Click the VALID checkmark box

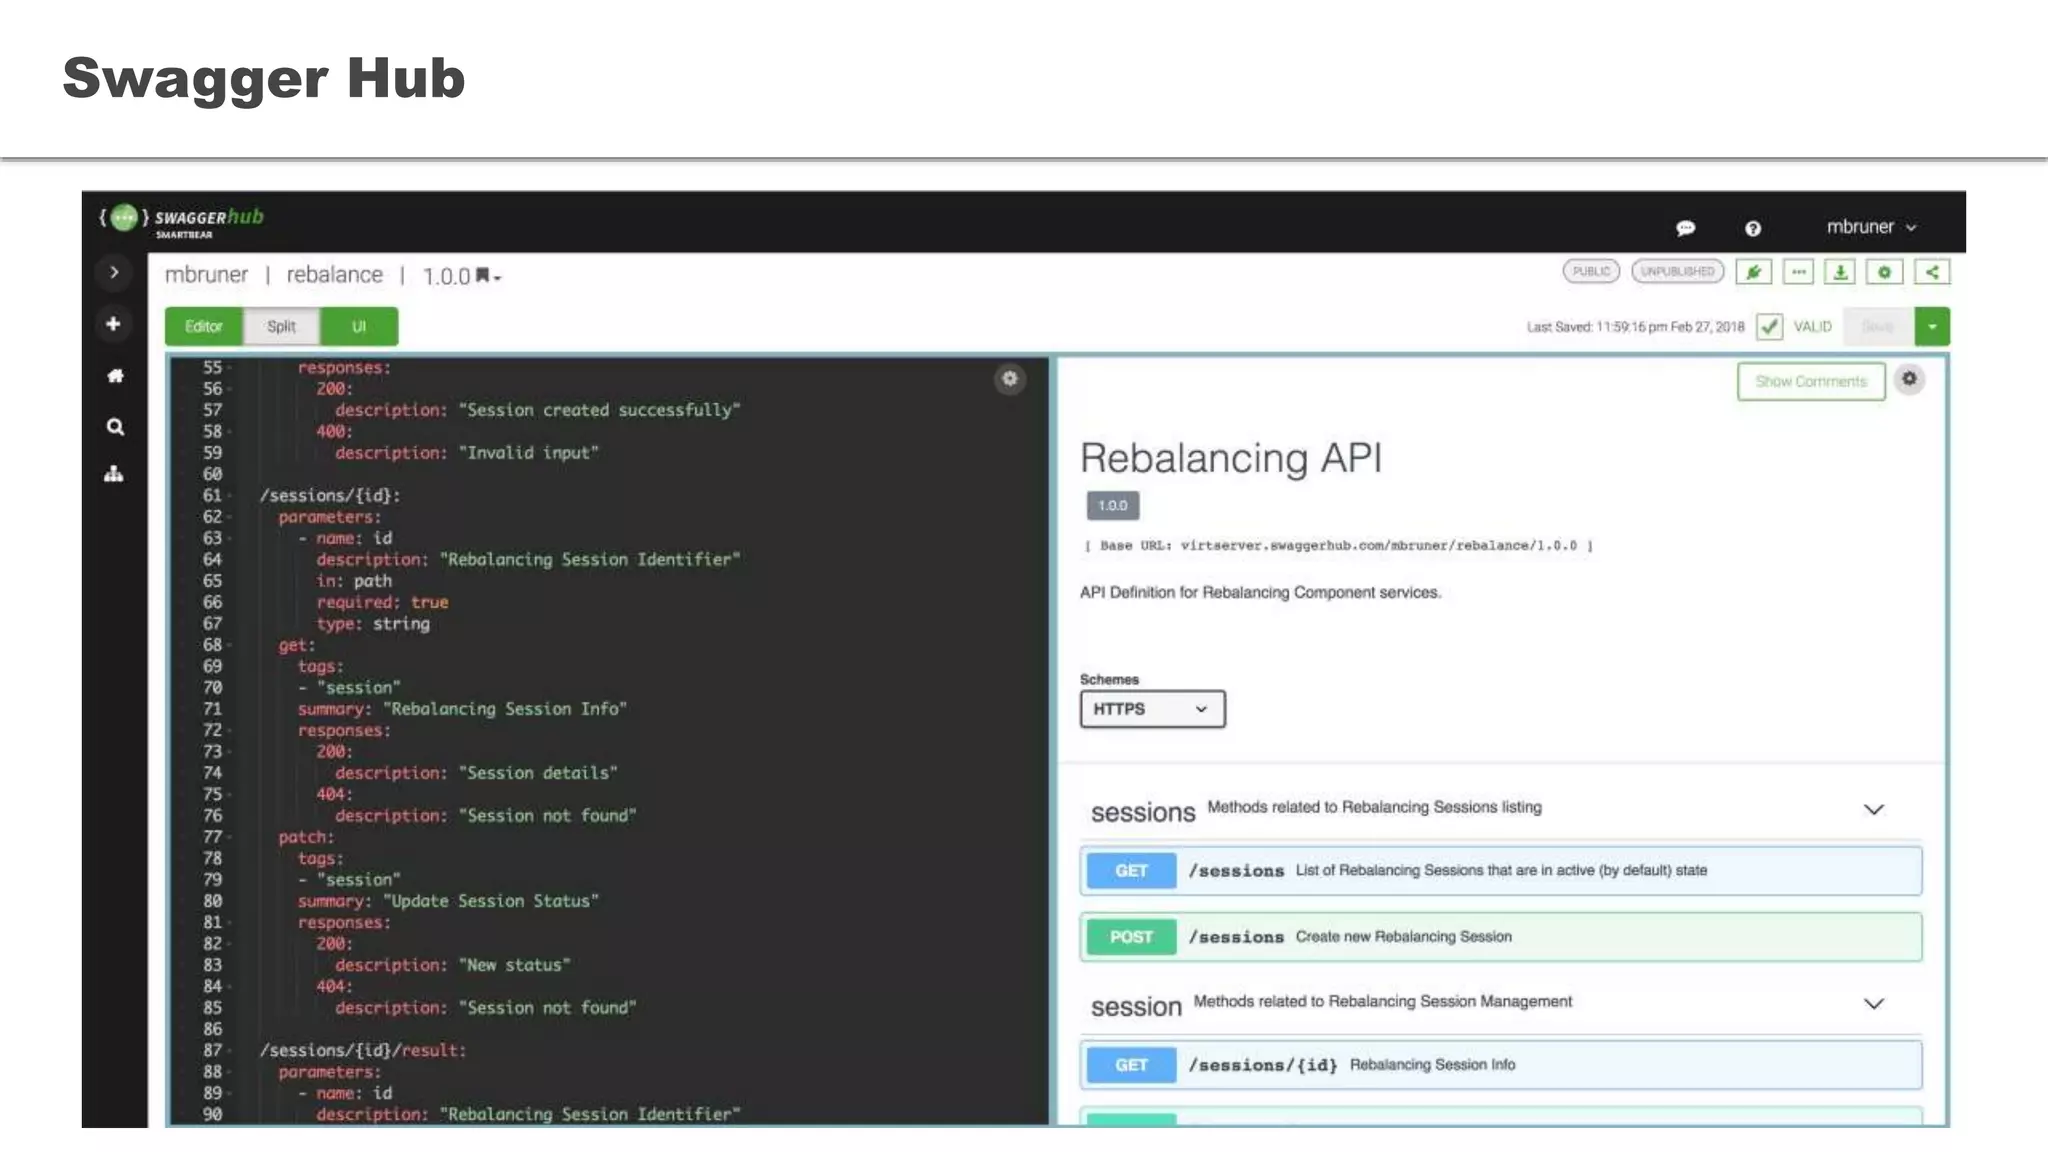click(x=1769, y=327)
